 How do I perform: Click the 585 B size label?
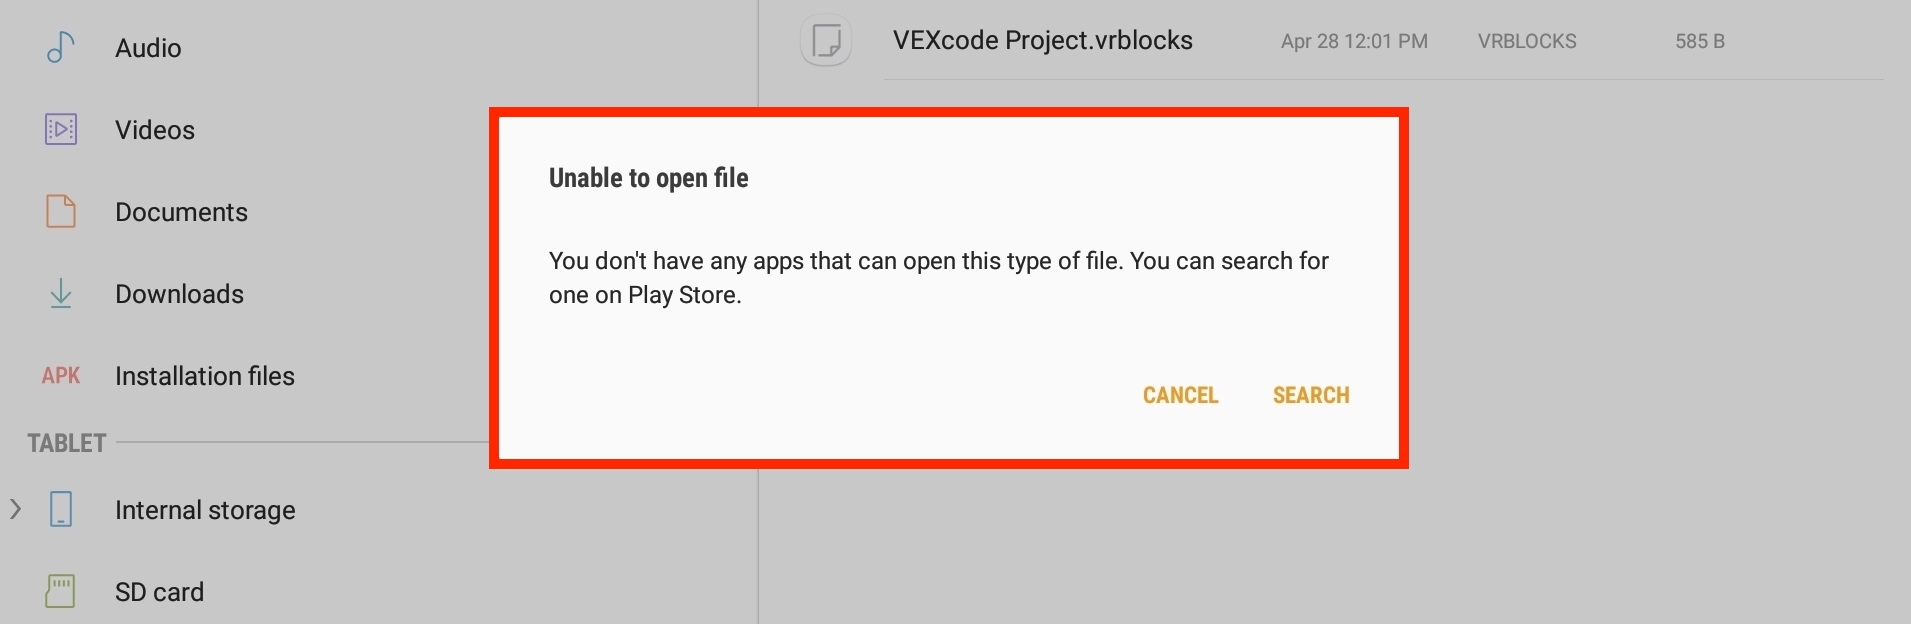(1700, 41)
